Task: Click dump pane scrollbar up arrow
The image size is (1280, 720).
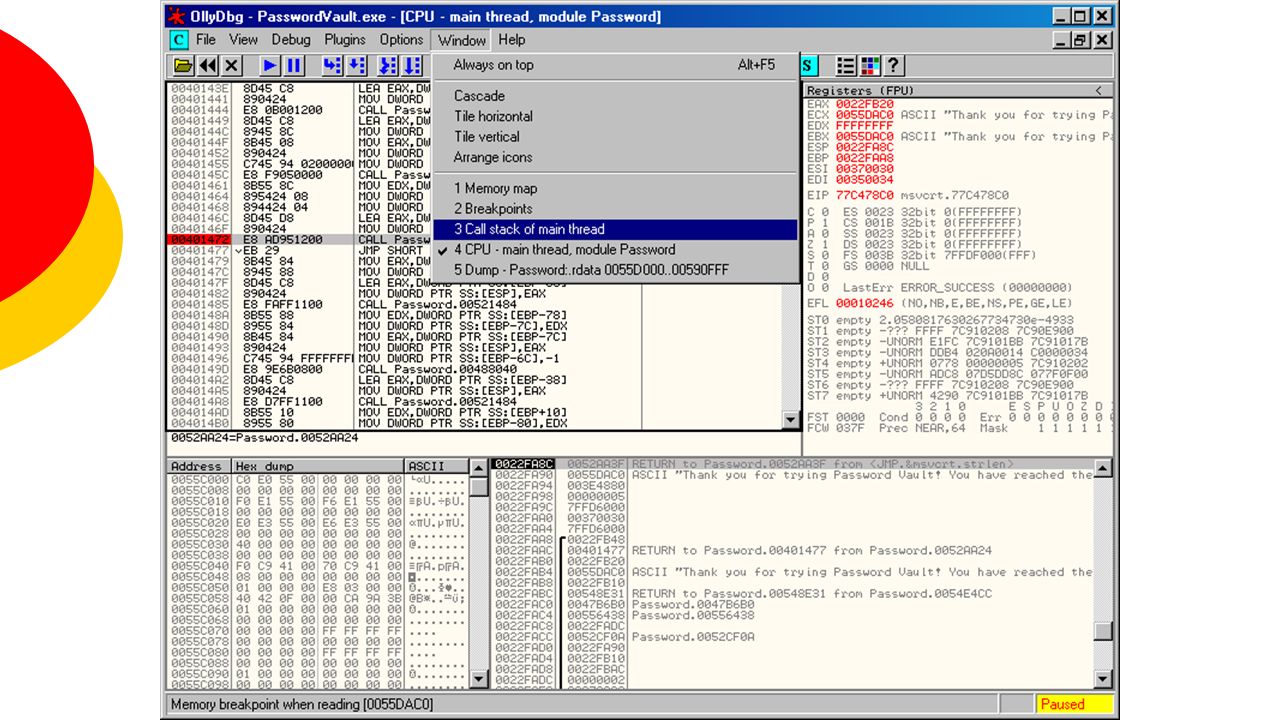Action: tap(479, 468)
